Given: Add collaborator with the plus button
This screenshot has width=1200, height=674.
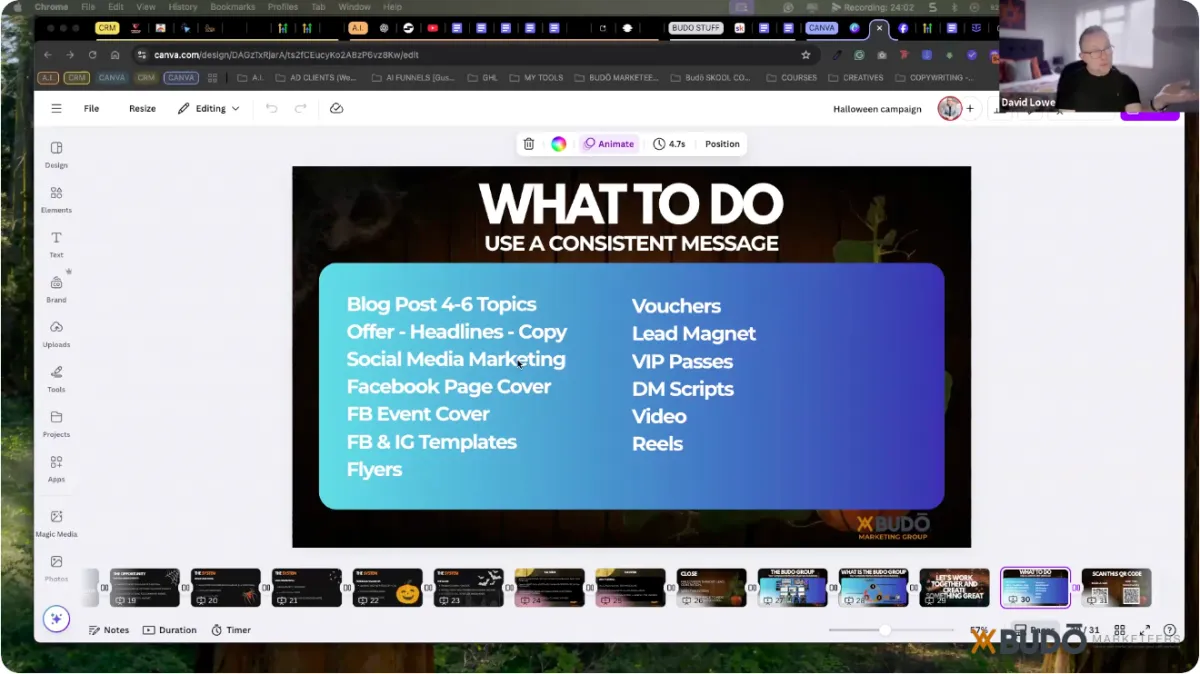Looking at the screenshot, I should 969,108.
